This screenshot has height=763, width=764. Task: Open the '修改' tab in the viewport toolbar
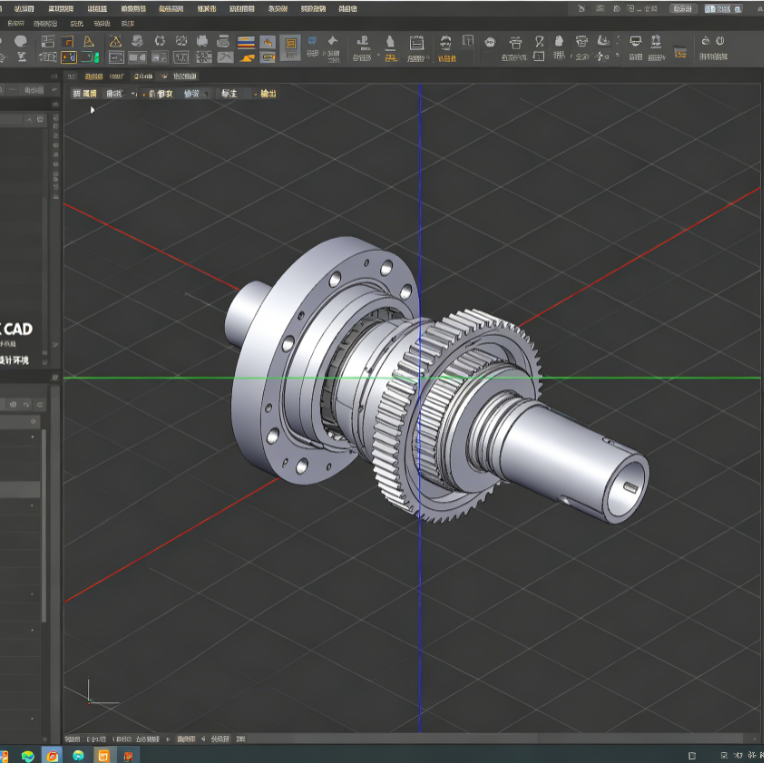coord(161,94)
